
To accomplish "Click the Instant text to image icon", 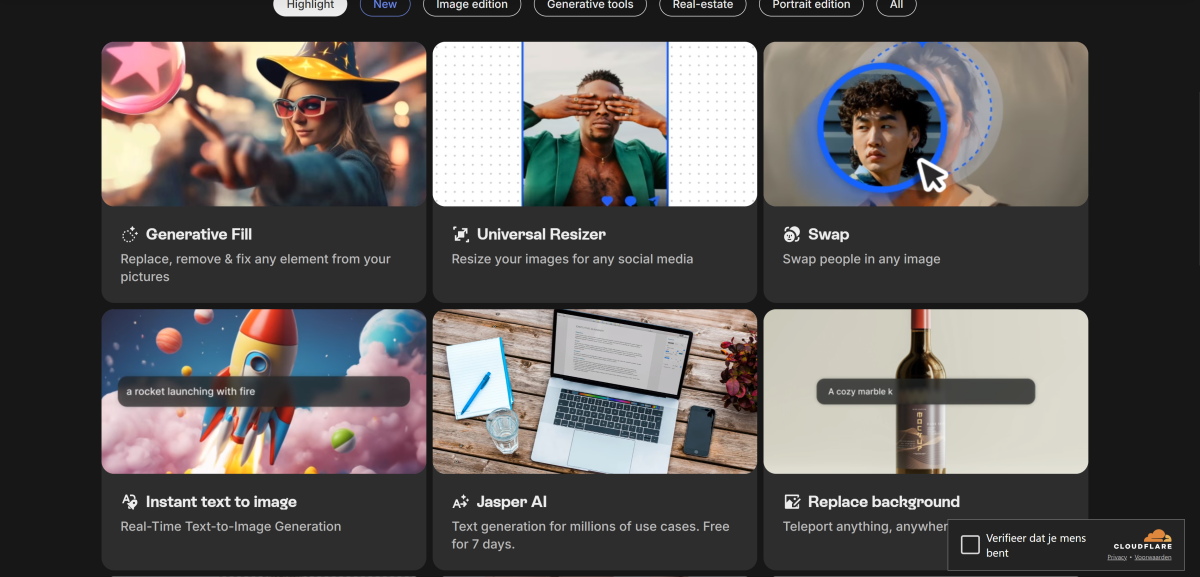I will coord(129,502).
